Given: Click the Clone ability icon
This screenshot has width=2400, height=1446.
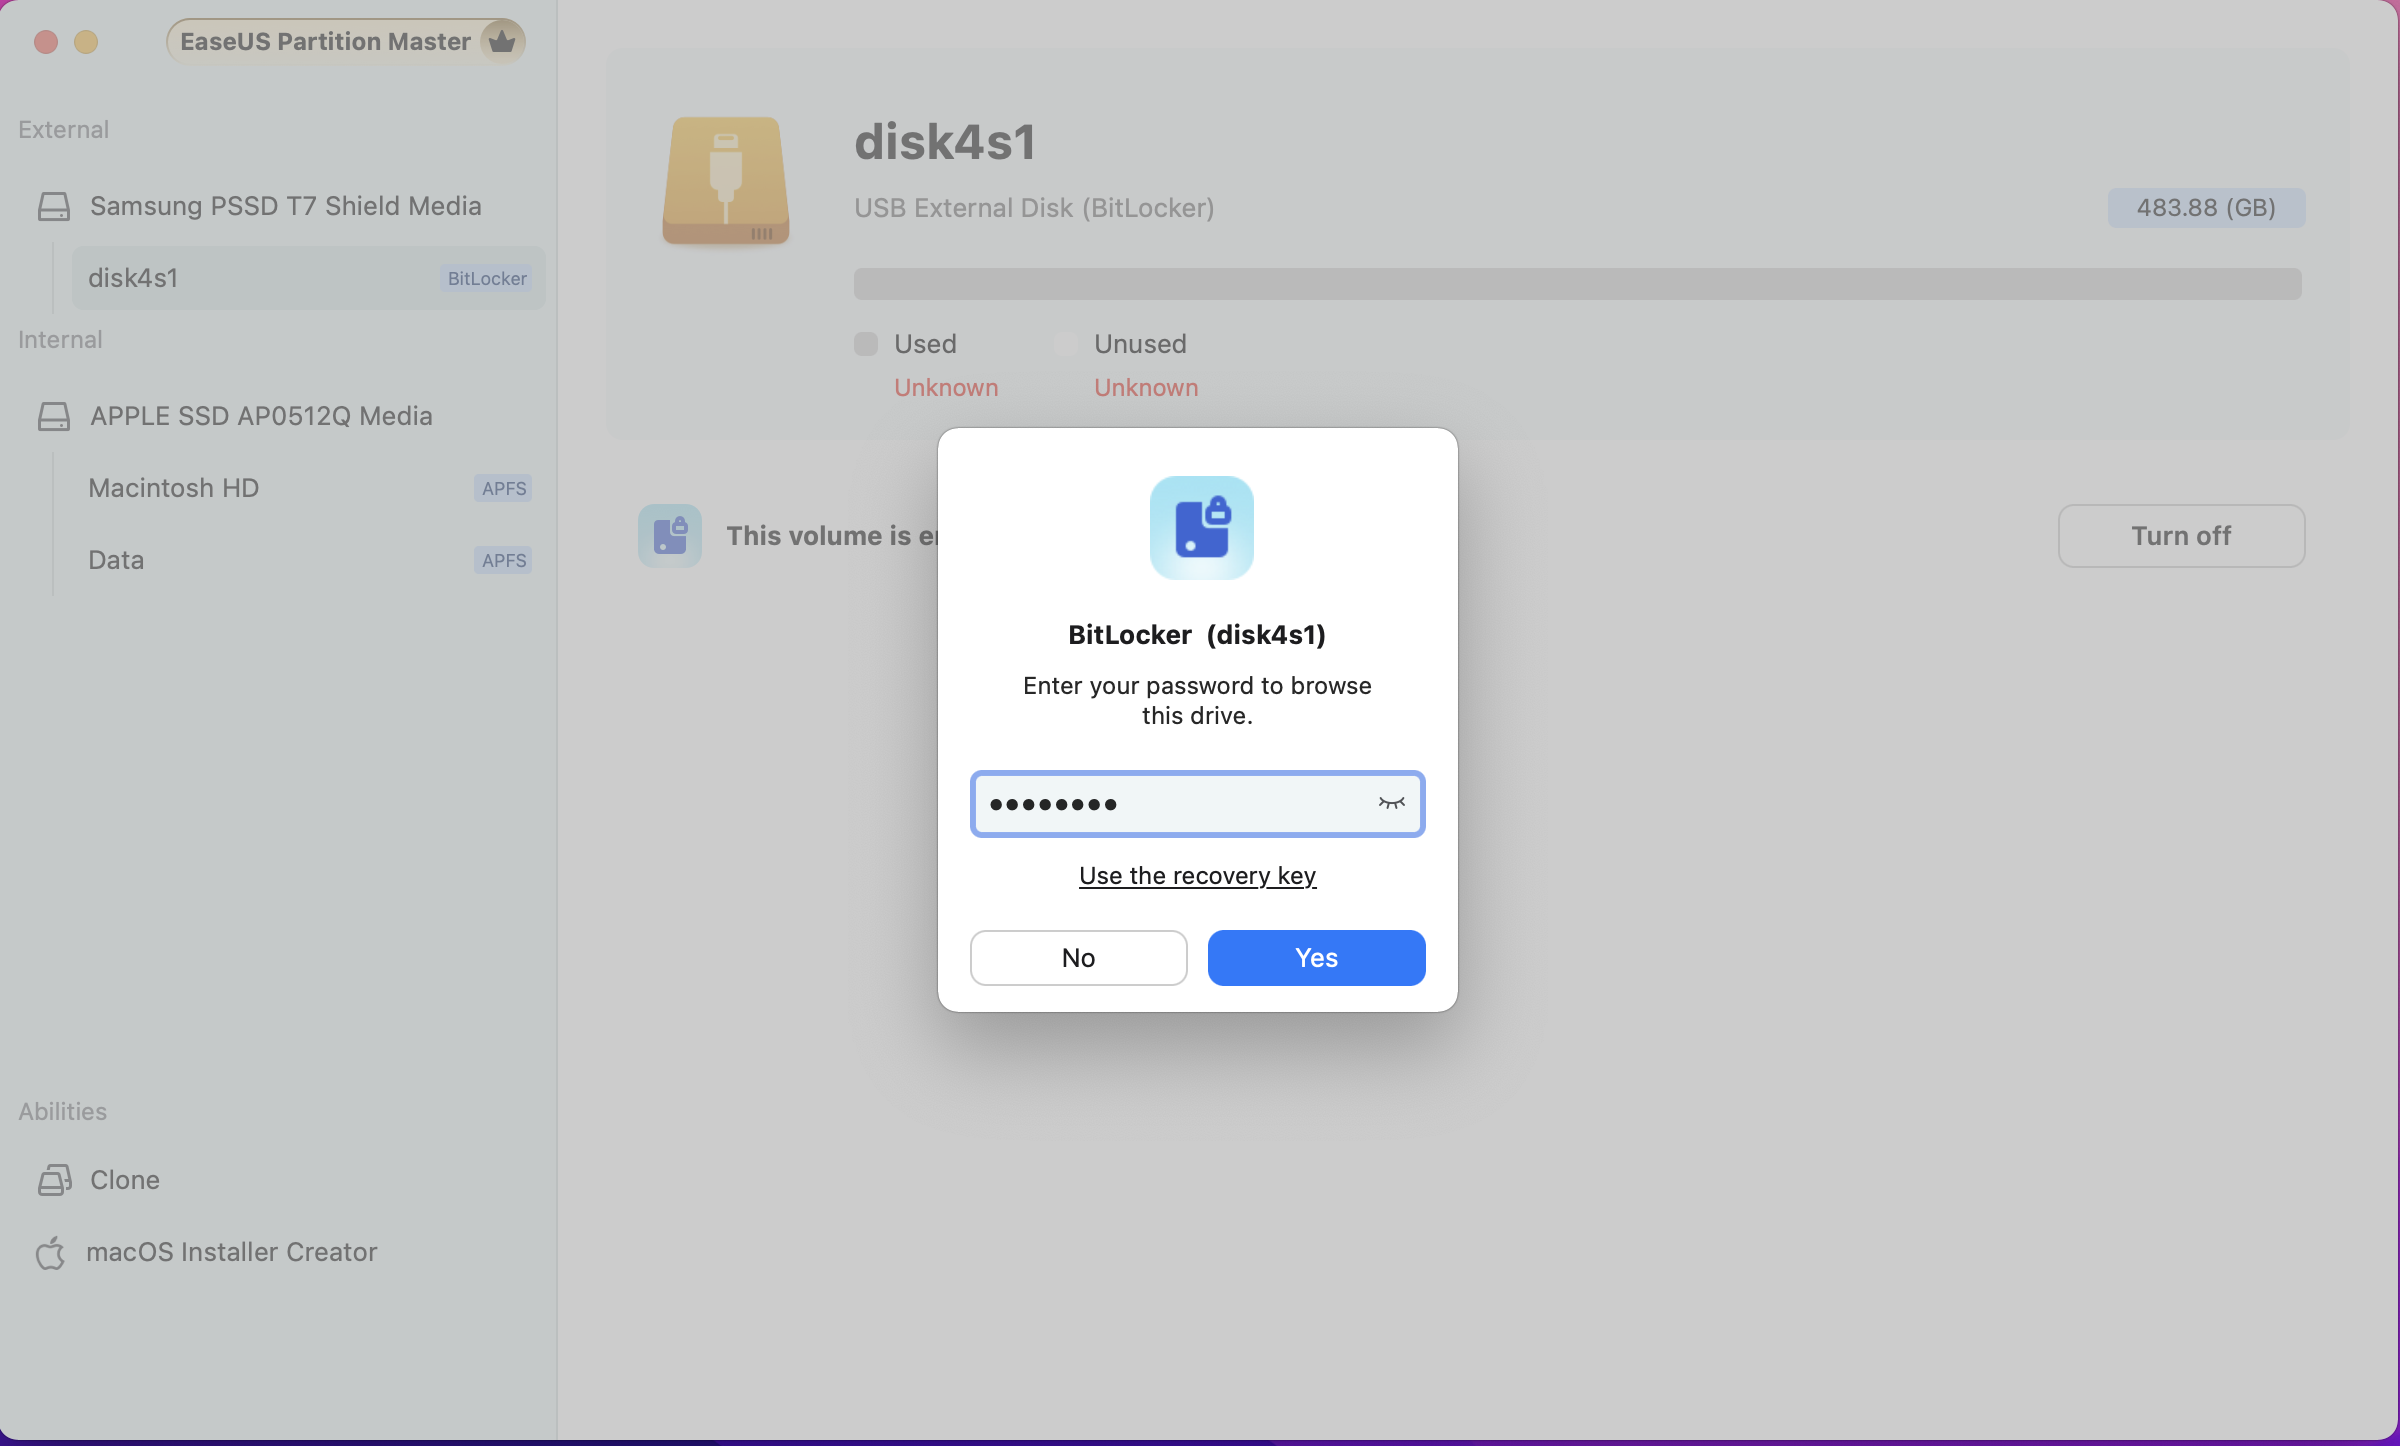Looking at the screenshot, I should point(54,1180).
